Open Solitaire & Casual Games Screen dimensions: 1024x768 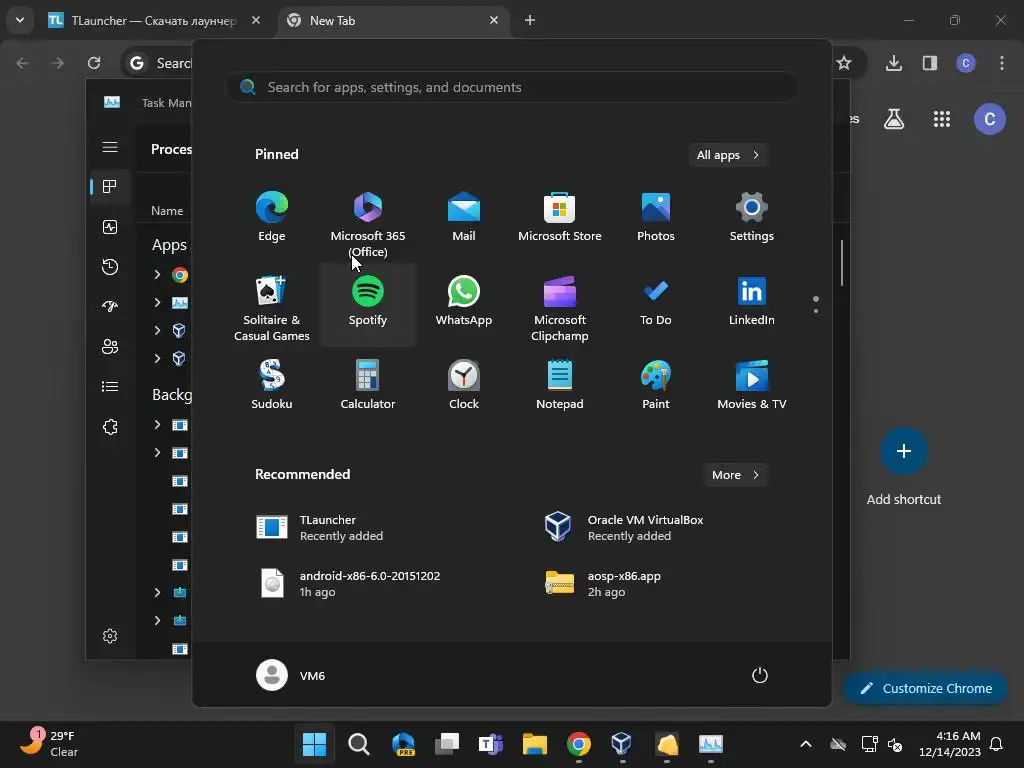[272, 307]
